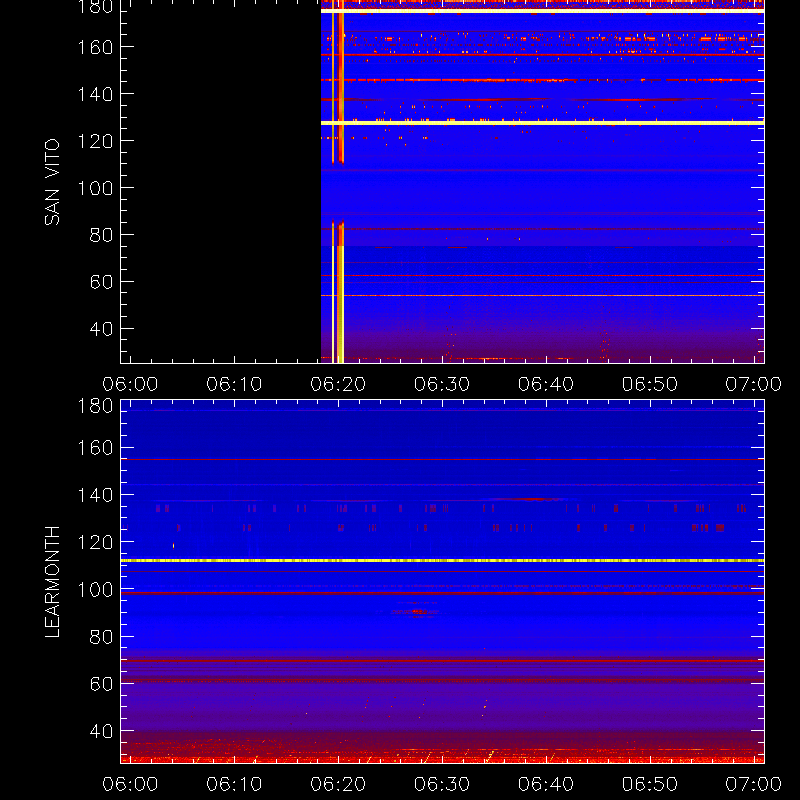Select the 80 tick label on San Vito plot
Screen dimensions: 800x800
(x=101, y=235)
